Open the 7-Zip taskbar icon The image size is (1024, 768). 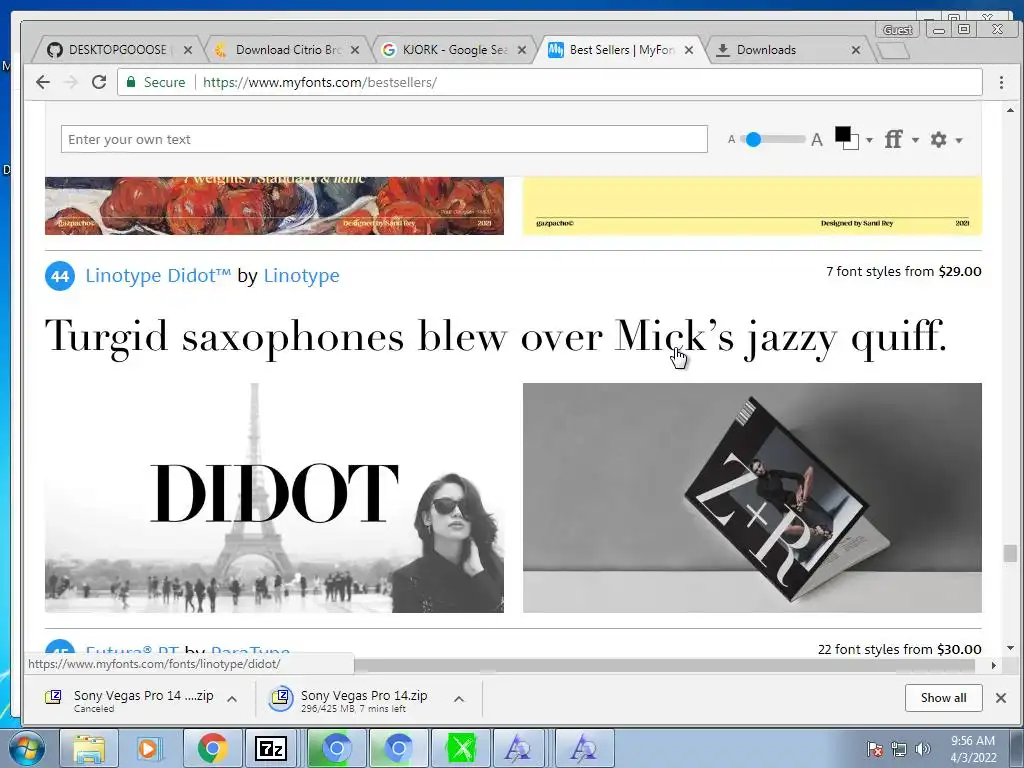coord(271,748)
